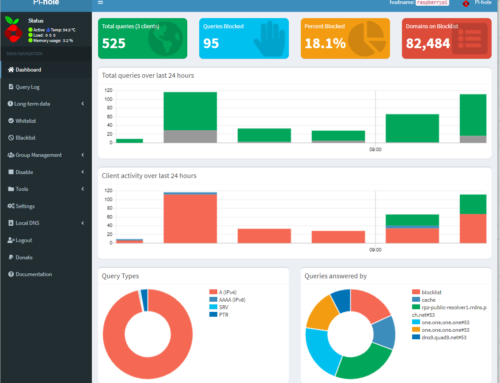The height and width of the screenshot is (383, 500).
Task: Click the tallest red bar in Client activity chart
Action: 190,218
